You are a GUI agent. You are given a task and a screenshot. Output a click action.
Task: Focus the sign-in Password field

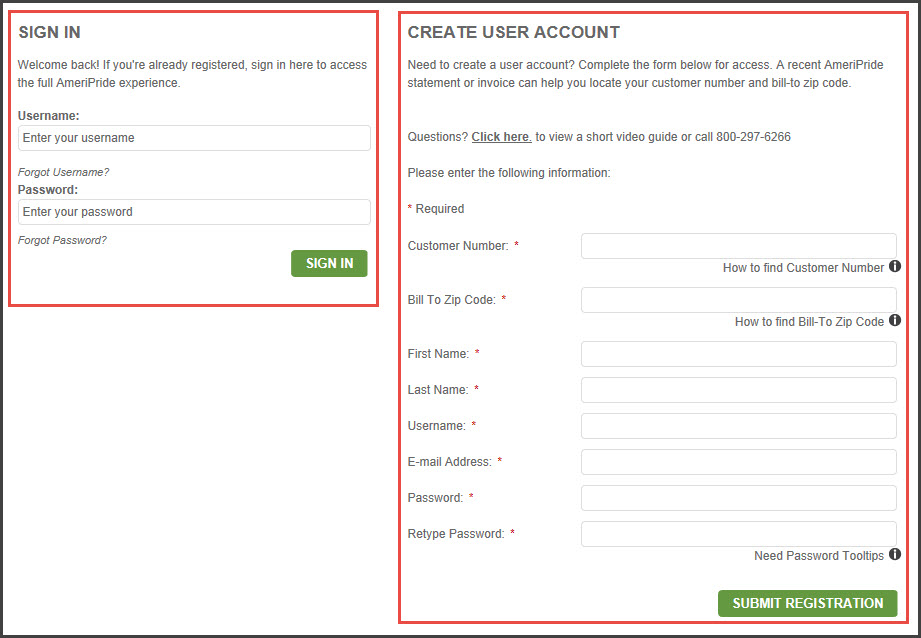click(x=194, y=212)
